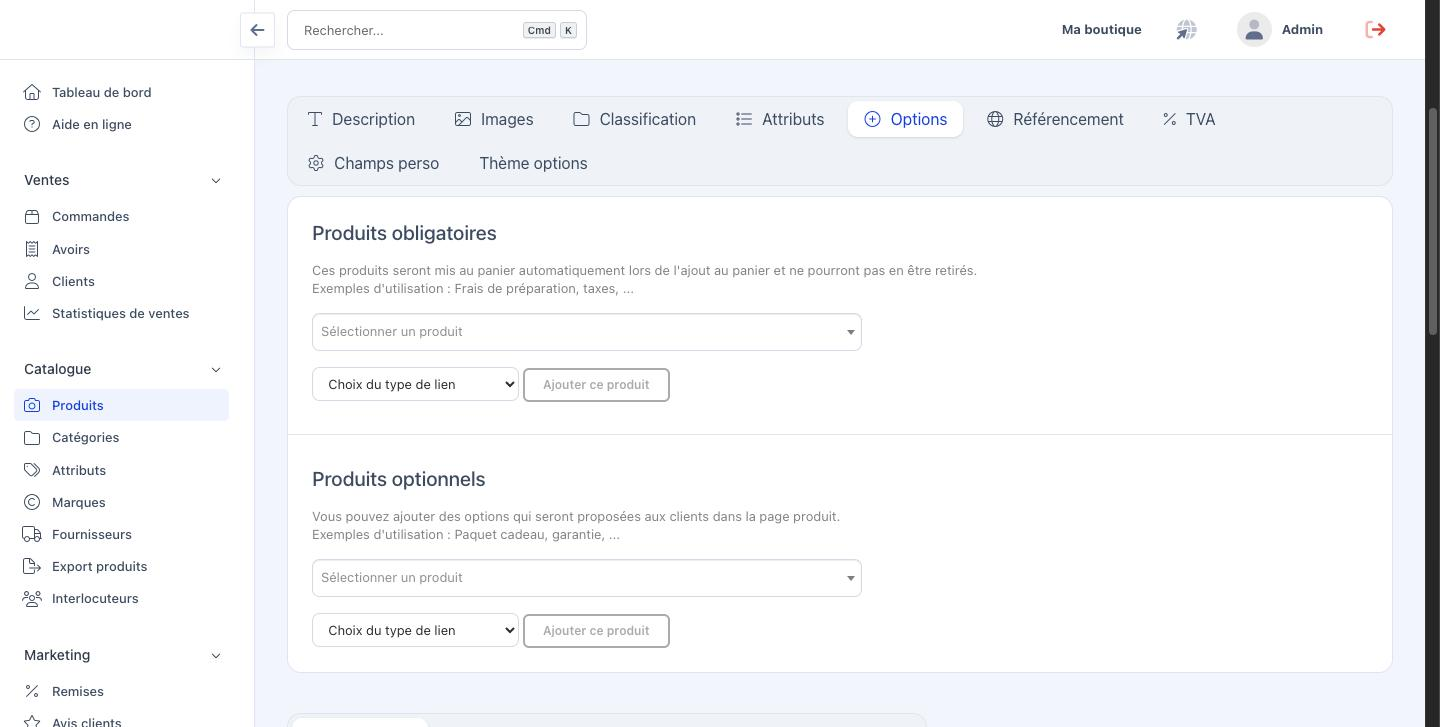The width and height of the screenshot is (1440, 727).
Task: Click the Export produits file icon
Action: tap(32, 566)
